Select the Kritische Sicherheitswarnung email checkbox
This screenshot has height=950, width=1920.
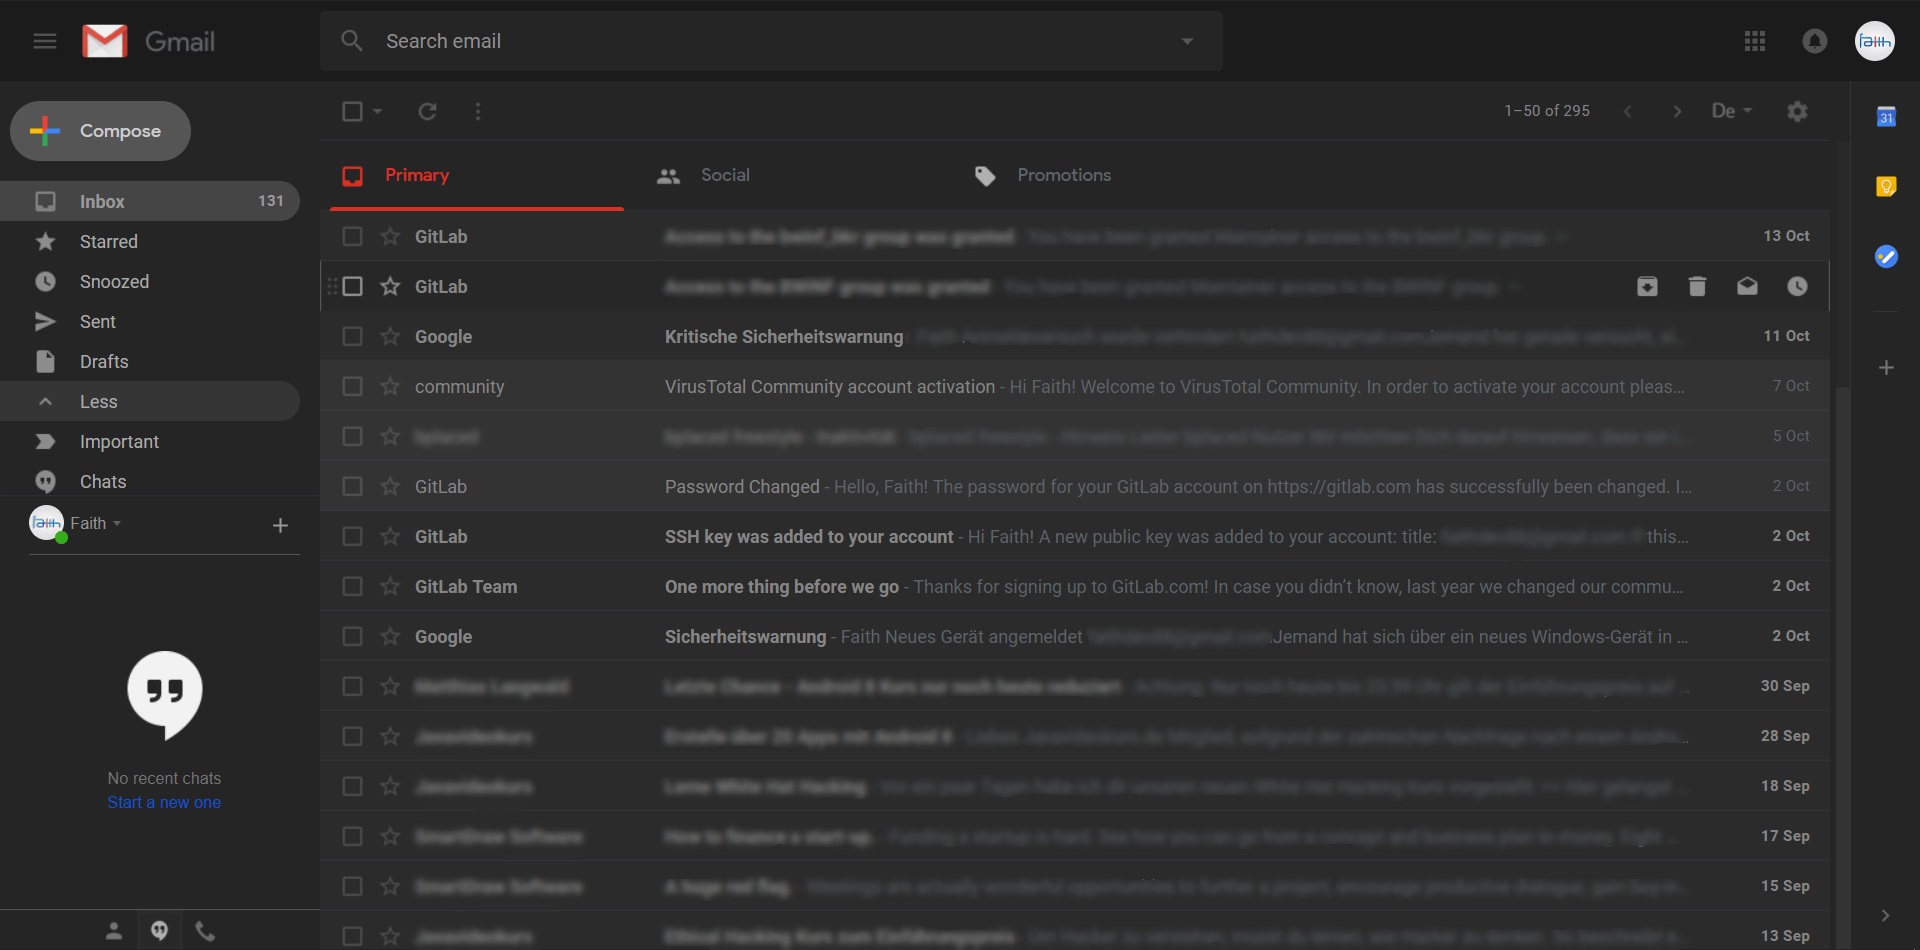[352, 336]
